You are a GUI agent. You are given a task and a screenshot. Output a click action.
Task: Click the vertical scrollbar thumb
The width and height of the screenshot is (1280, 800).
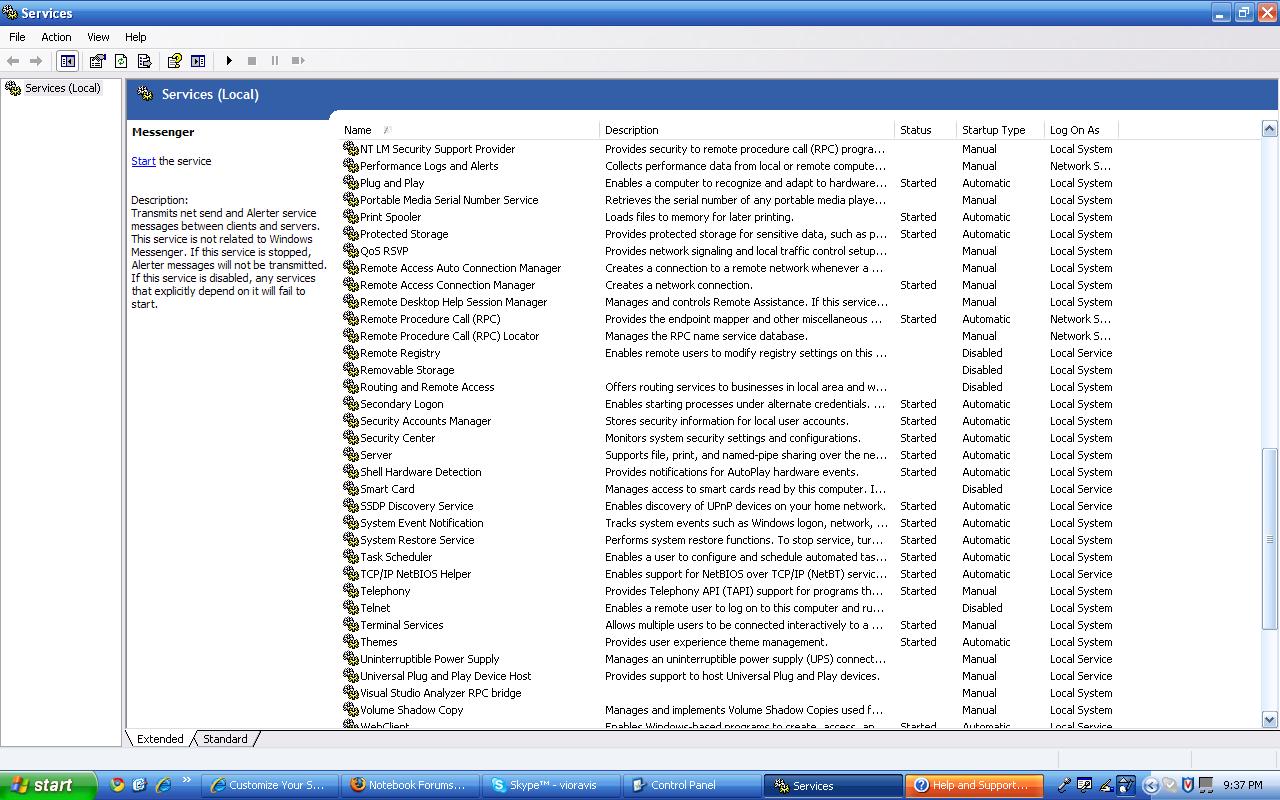[1269, 538]
